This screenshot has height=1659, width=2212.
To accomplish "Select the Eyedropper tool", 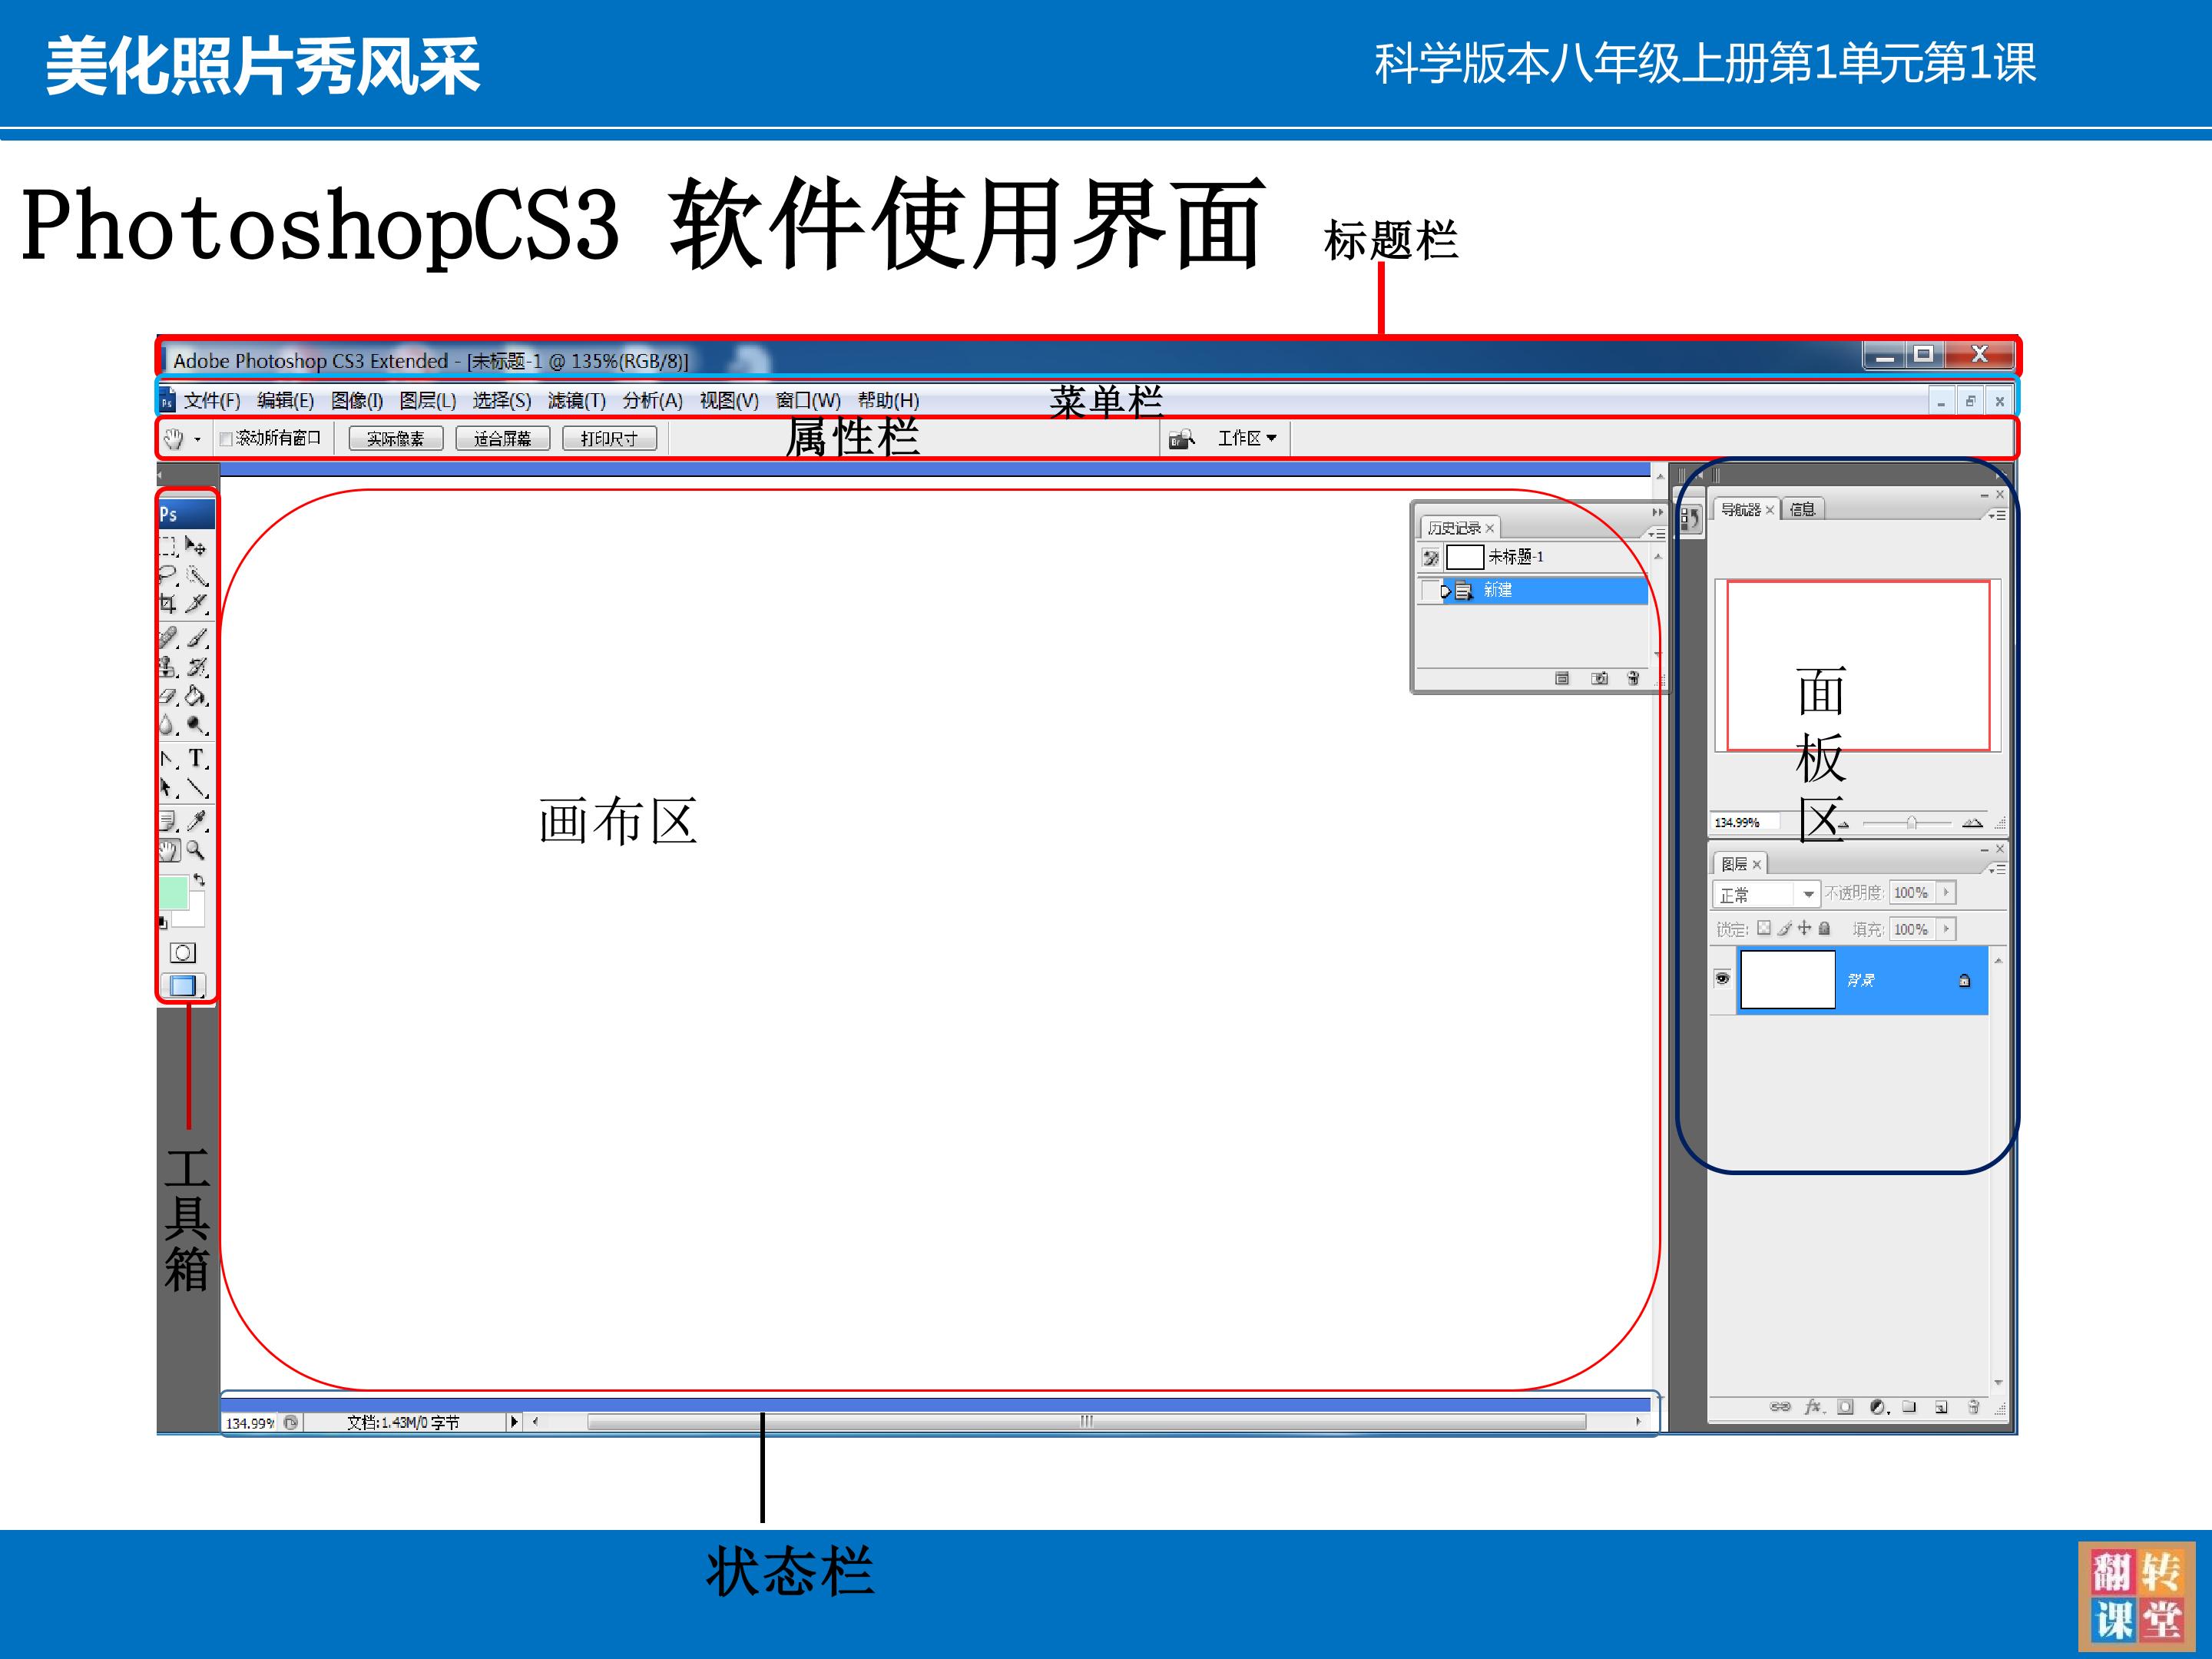I will point(197,821).
